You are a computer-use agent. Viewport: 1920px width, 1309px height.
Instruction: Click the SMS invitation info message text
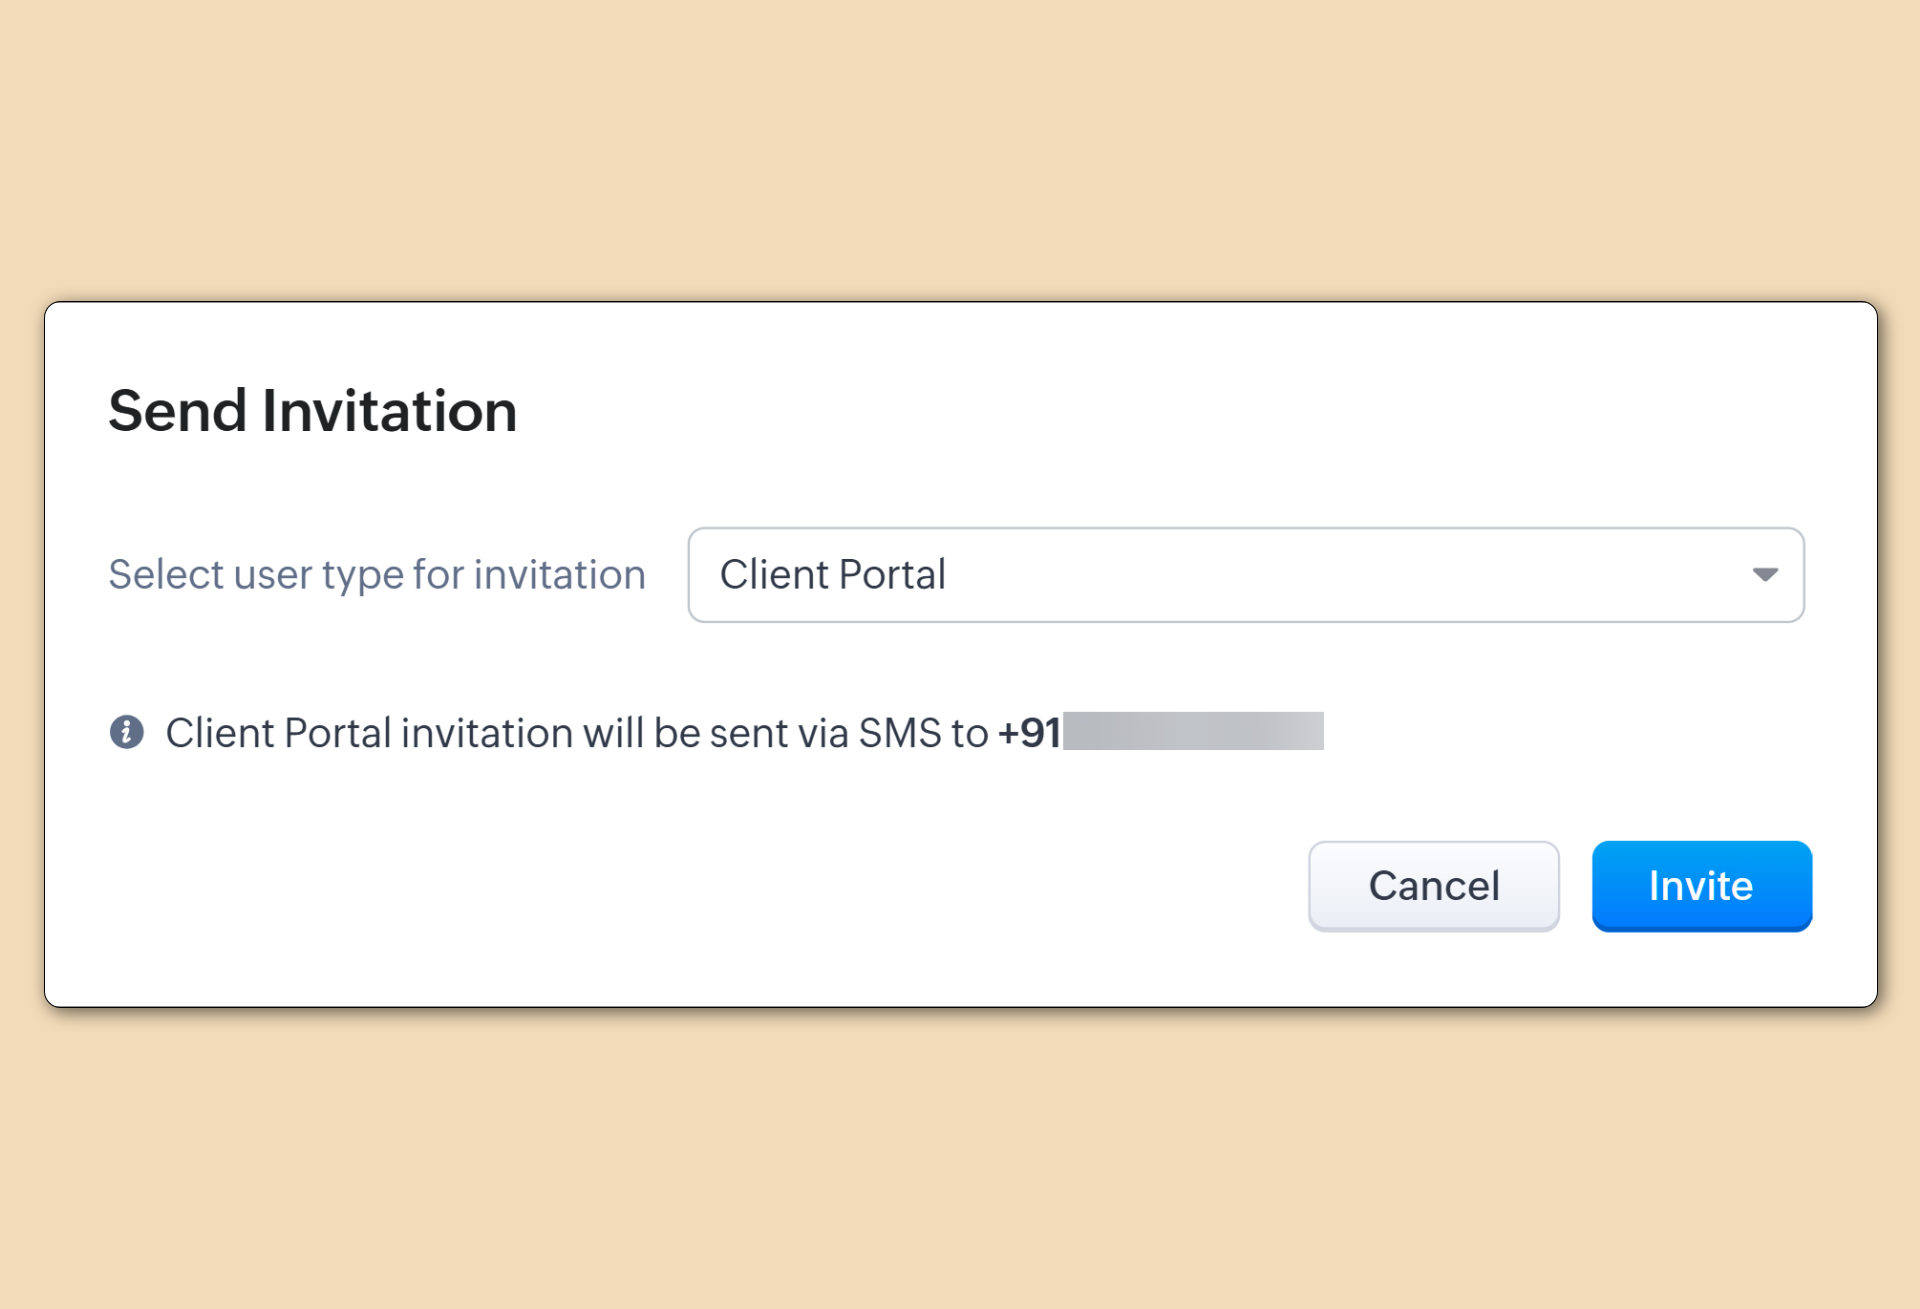577,733
